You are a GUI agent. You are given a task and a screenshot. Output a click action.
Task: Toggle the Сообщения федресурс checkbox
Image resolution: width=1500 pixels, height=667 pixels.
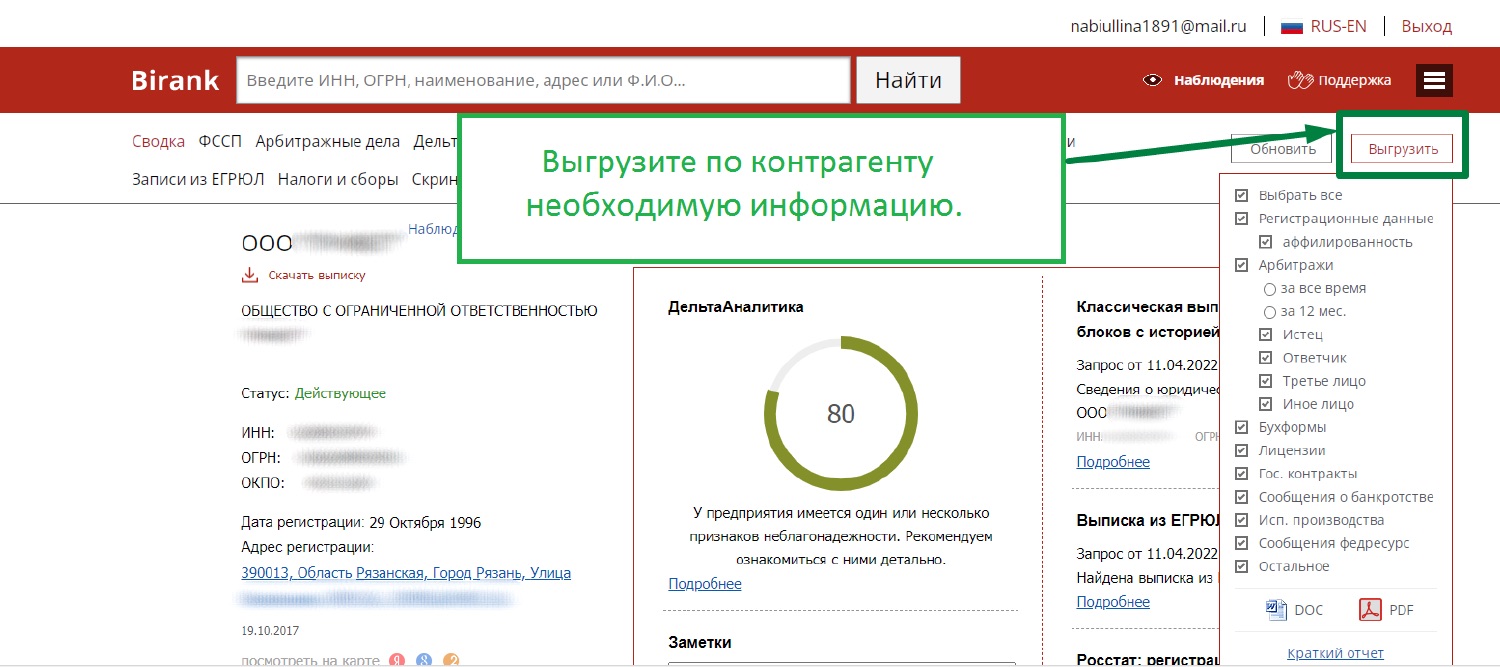(x=1242, y=543)
